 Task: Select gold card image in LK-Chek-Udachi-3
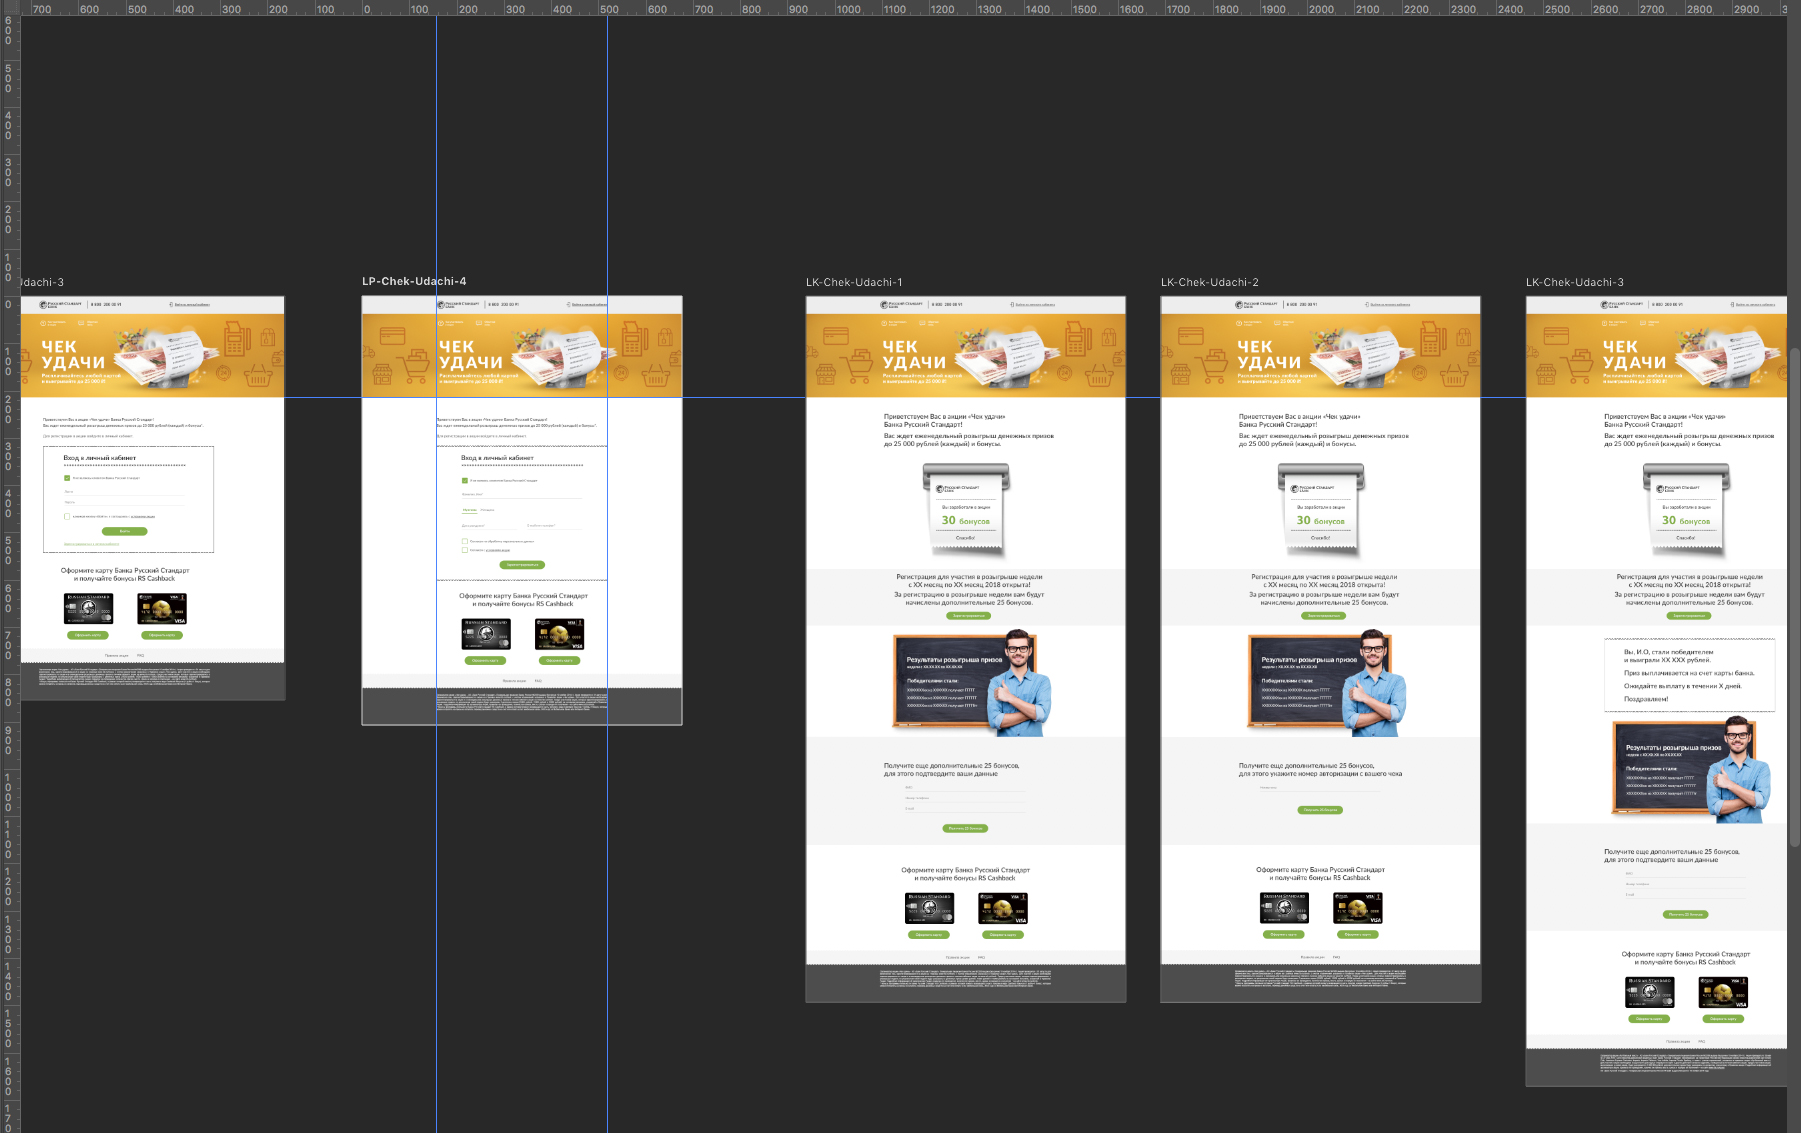pyautogui.click(x=1723, y=993)
